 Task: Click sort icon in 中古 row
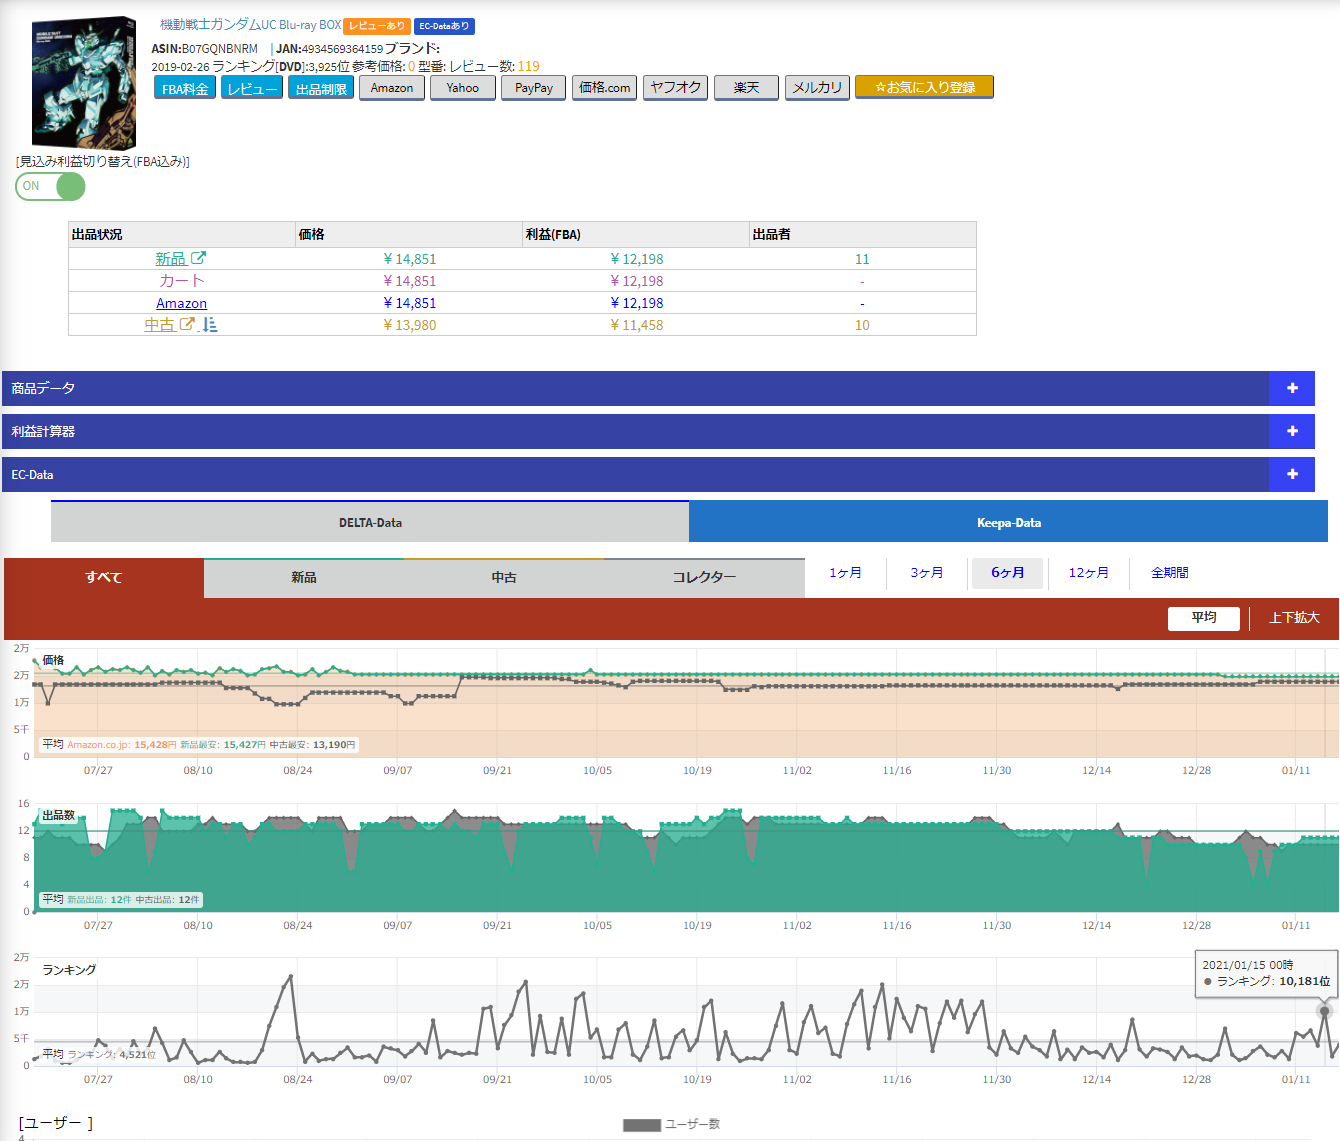point(210,324)
